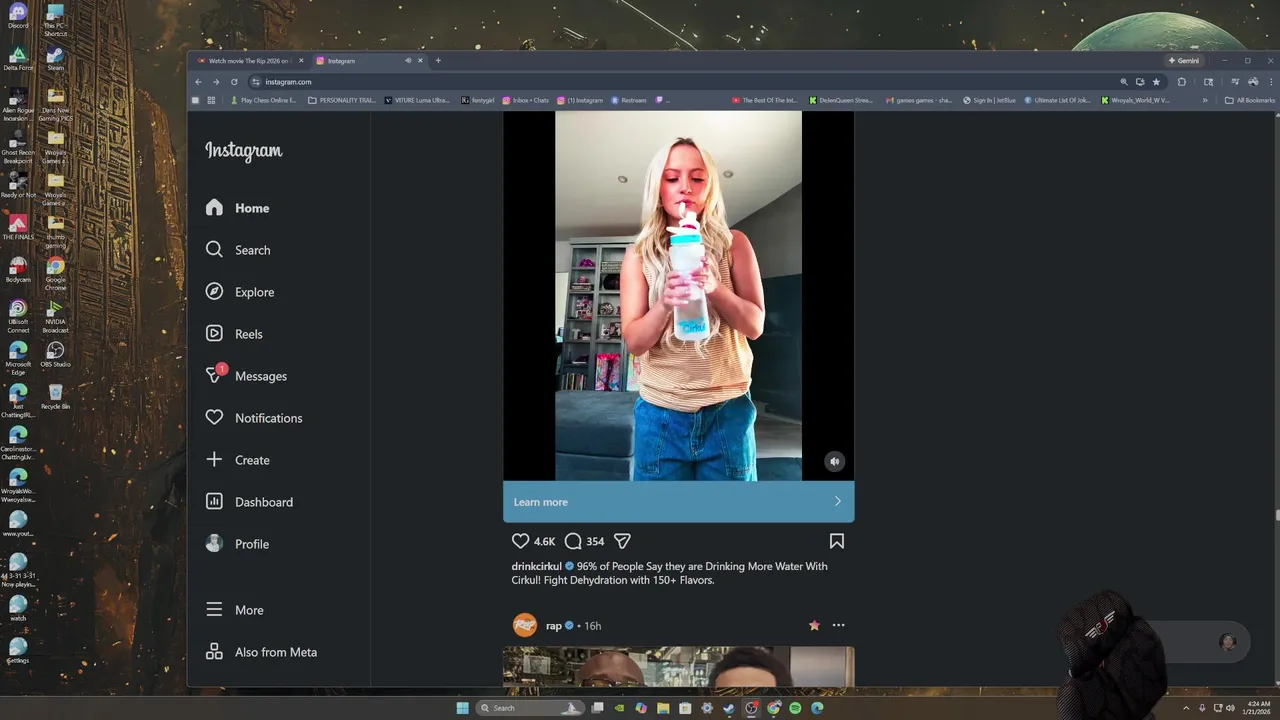Open the Restream bookmark
Image resolution: width=1280 pixels, height=720 pixels.
[629, 100]
